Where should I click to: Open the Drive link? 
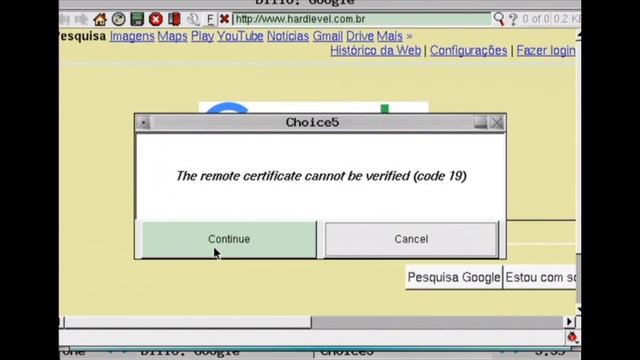(x=360, y=36)
